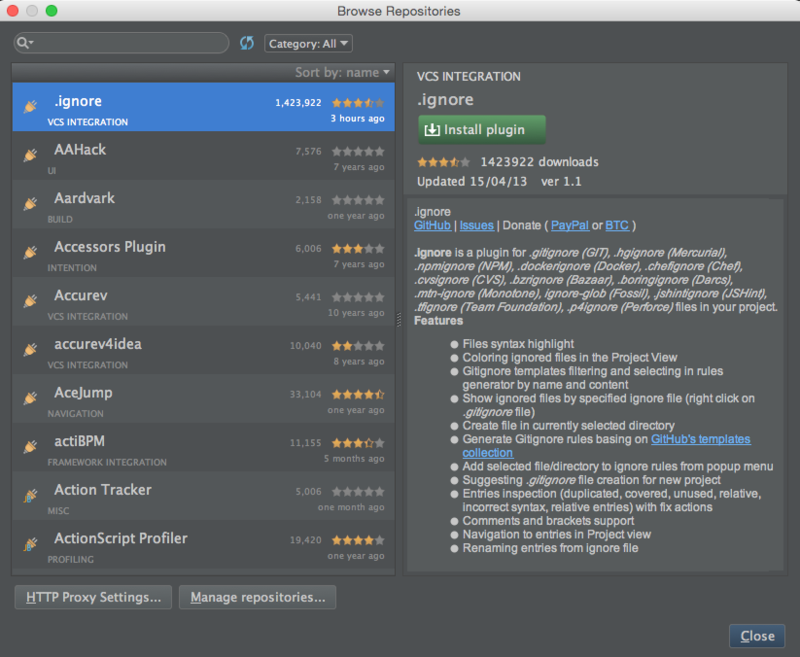Select the AceJump plugin name
Screen dimensions: 800x657
(x=83, y=393)
